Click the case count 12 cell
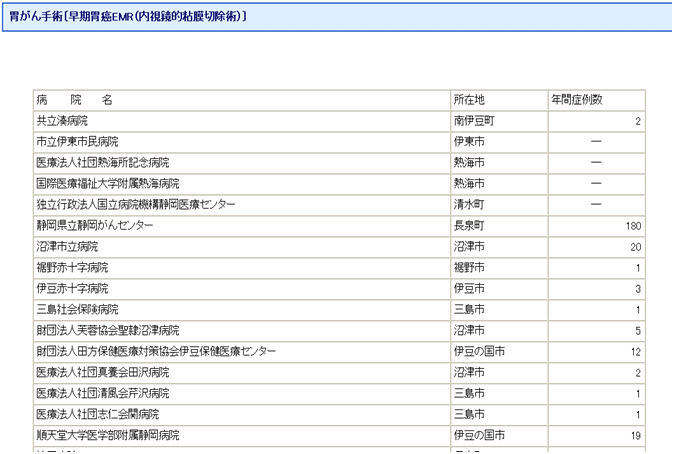The height and width of the screenshot is (454, 674). (635, 352)
